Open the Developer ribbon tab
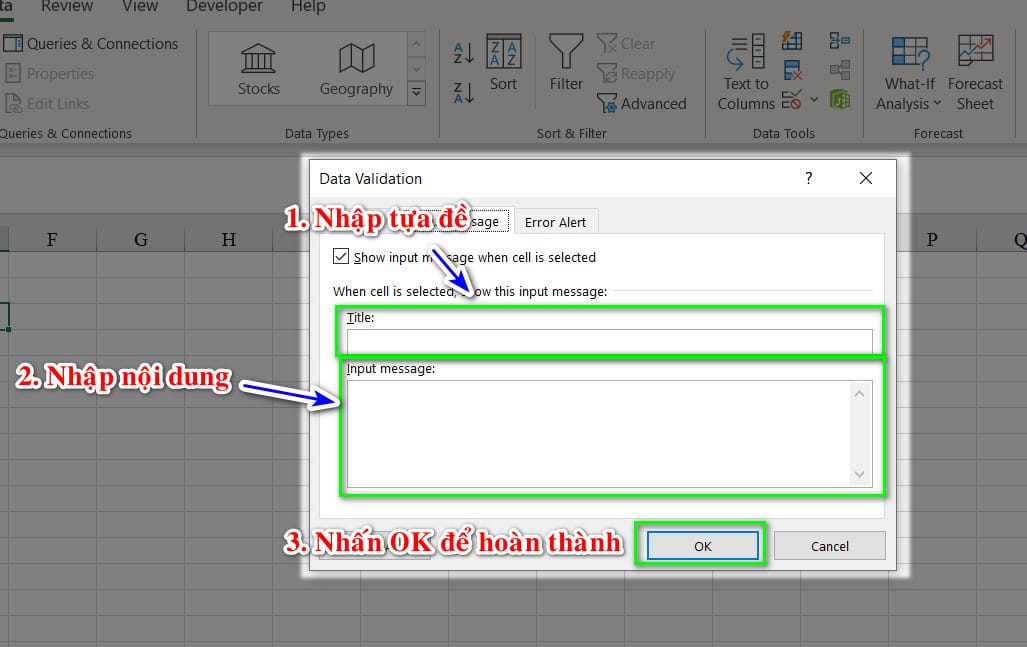 click(x=224, y=7)
